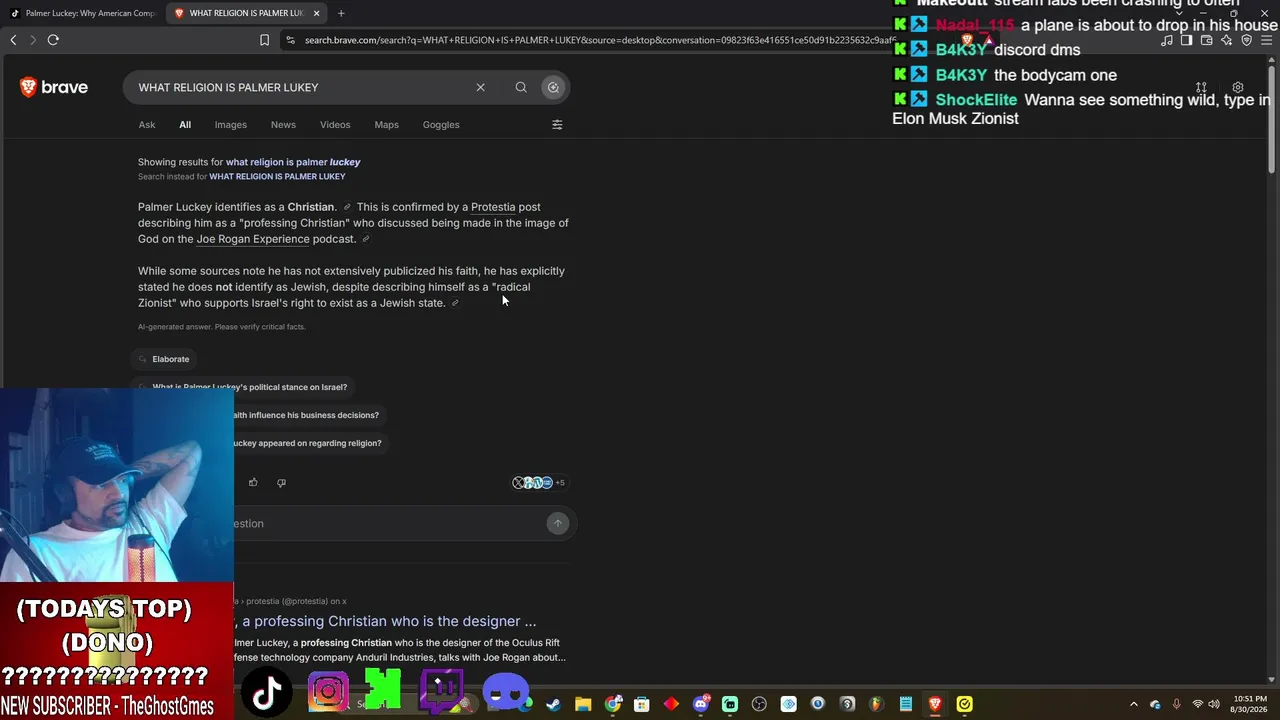Viewport: 1280px width, 720px height.
Task: Open Steam from the taskbar
Action: click(x=553, y=704)
